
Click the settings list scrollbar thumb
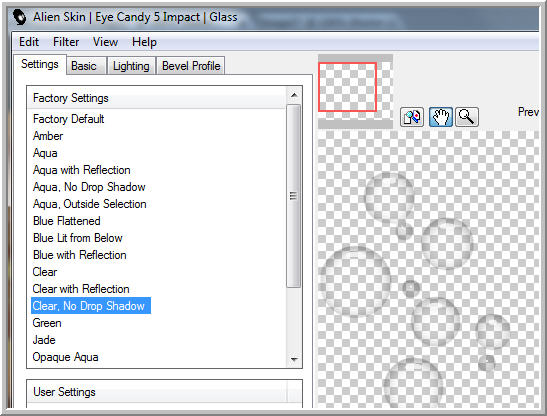(294, 196)
